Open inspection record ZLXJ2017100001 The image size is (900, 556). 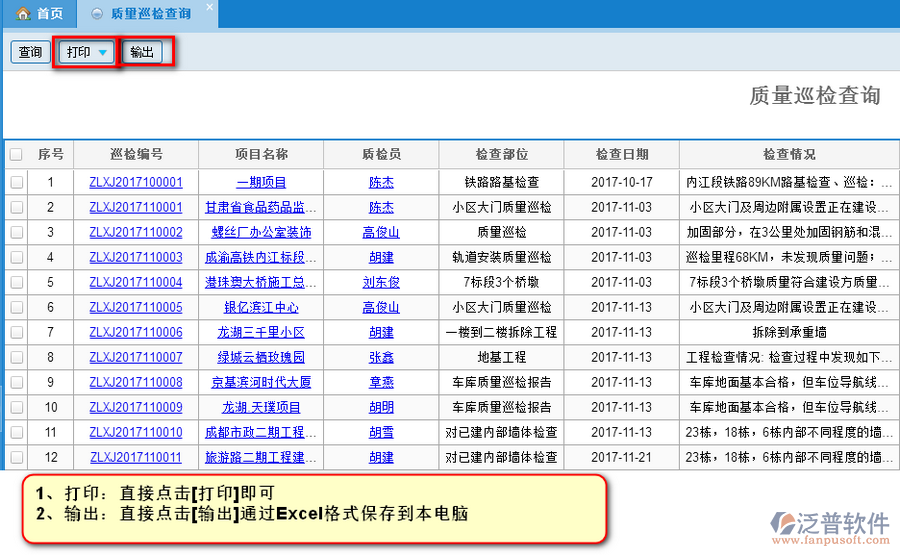click(136, 182)
